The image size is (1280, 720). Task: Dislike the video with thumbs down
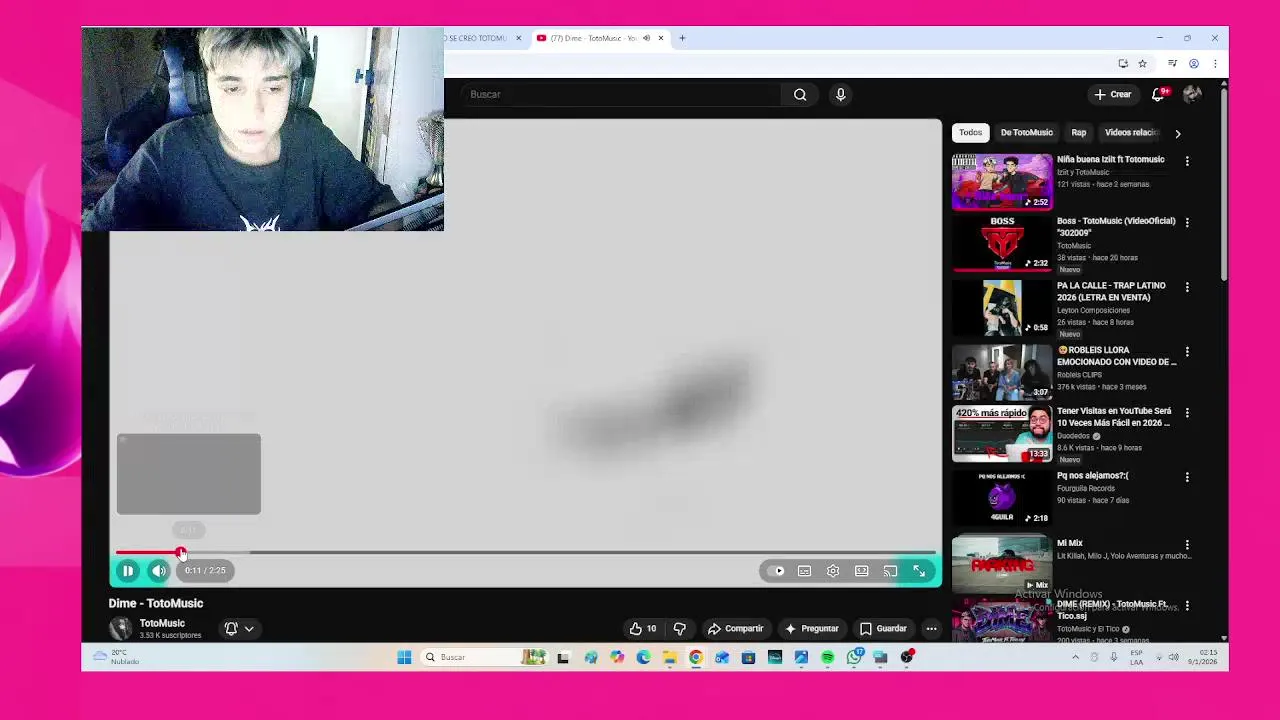click(x=680, y=629)
